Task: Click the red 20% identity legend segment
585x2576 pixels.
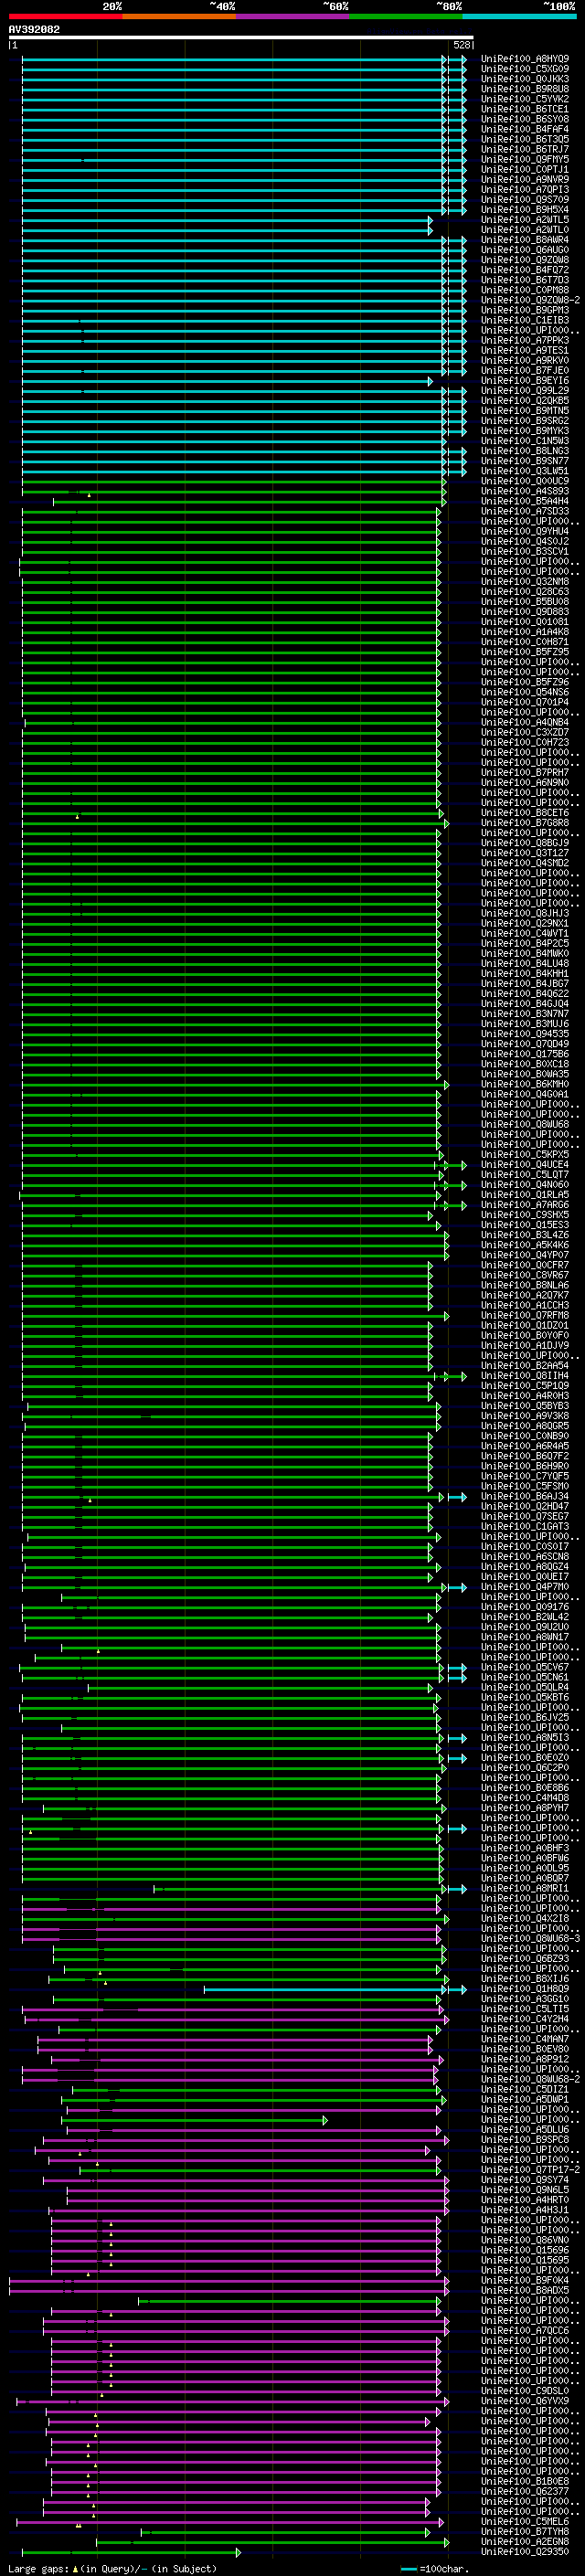Action: [65, 16]
